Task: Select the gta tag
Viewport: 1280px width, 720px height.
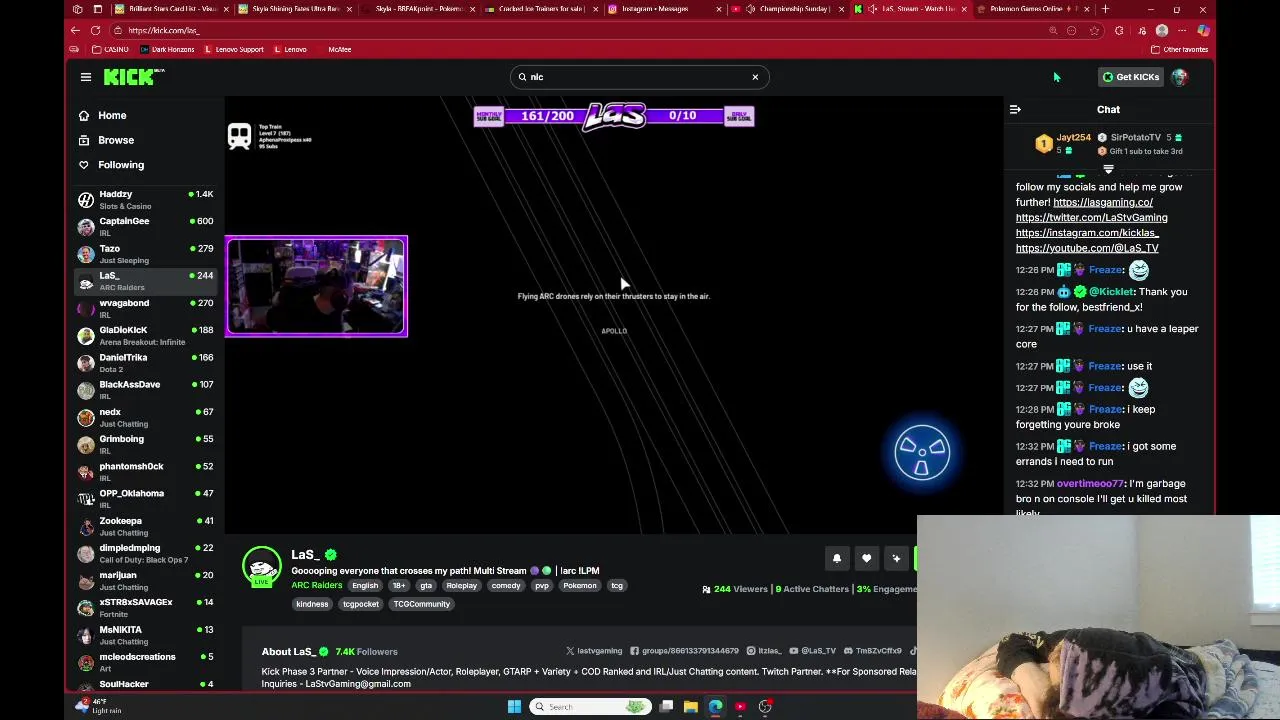Action: 426,586
